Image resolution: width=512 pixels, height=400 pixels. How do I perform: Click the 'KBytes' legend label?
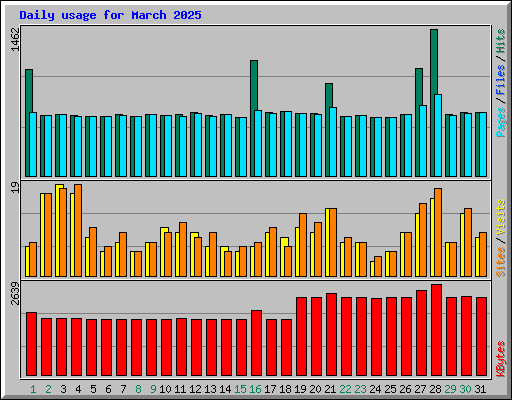(501, 359)
